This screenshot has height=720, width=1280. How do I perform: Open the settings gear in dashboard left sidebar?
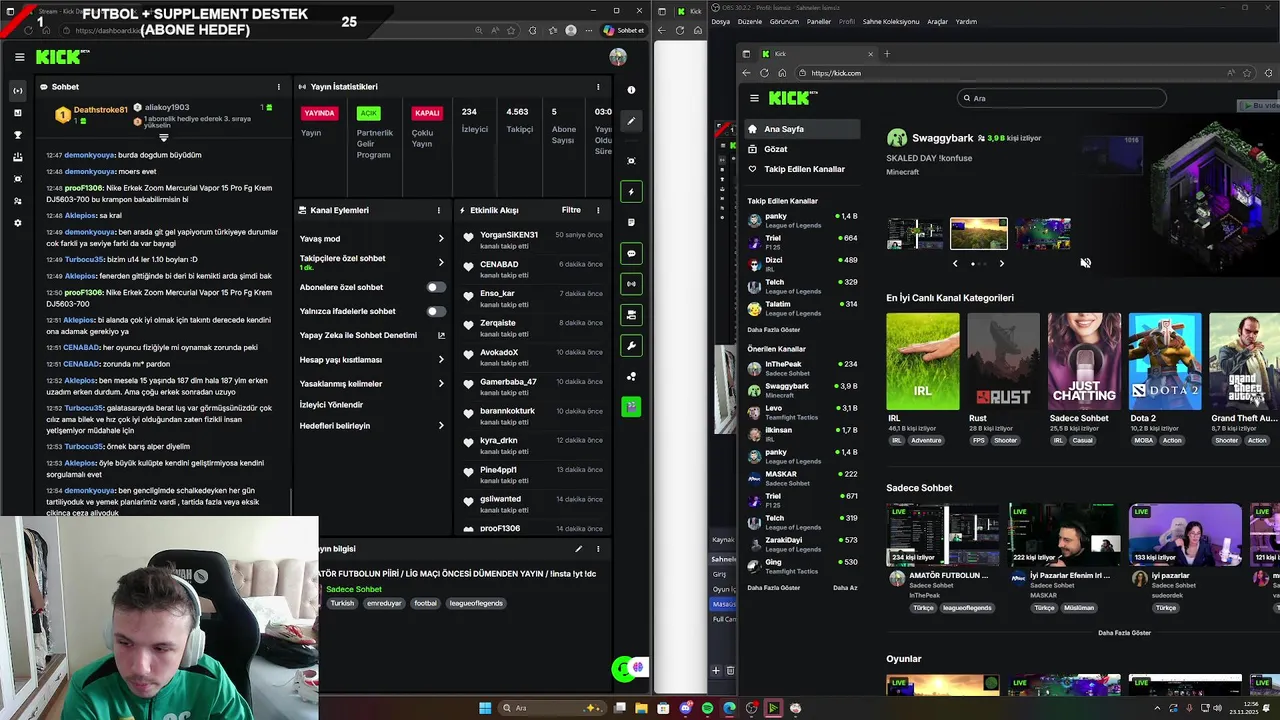(x=18, y=223)
